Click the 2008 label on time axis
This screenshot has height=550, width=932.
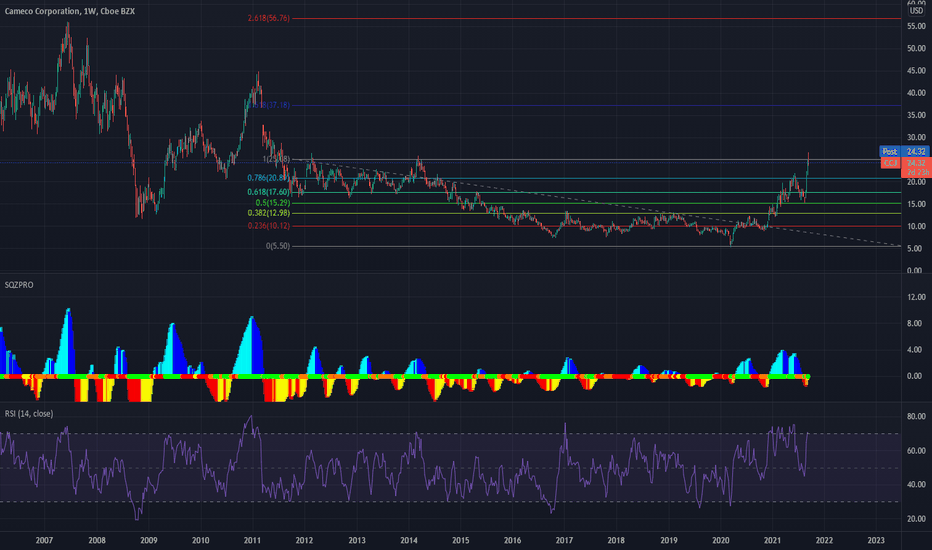click(x=97, y=540)
